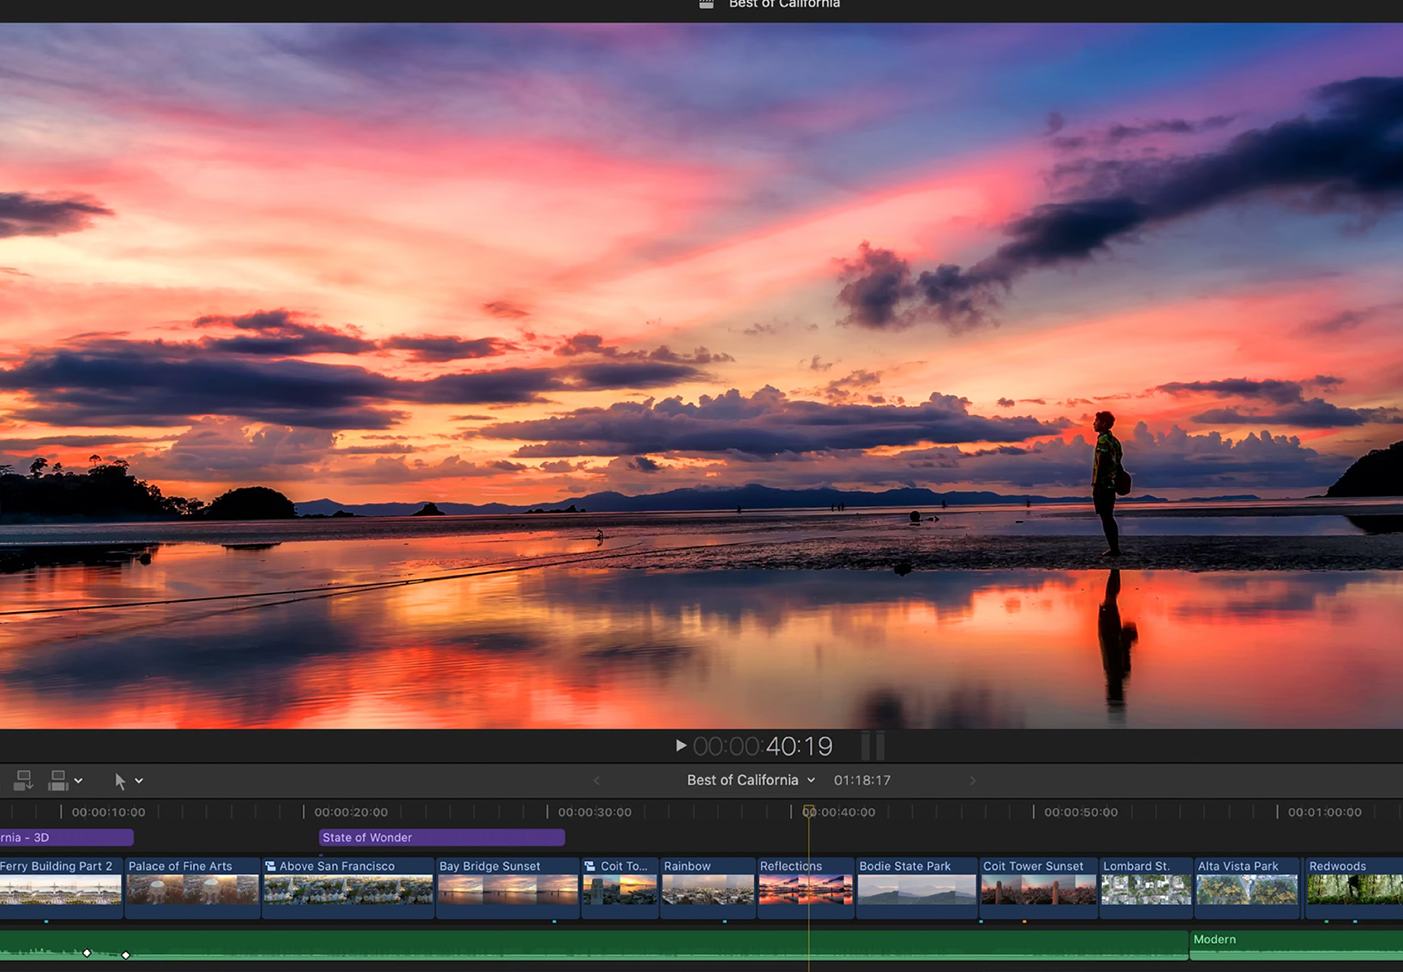Select the State of Wonder title clip

[x=442, y=837]
